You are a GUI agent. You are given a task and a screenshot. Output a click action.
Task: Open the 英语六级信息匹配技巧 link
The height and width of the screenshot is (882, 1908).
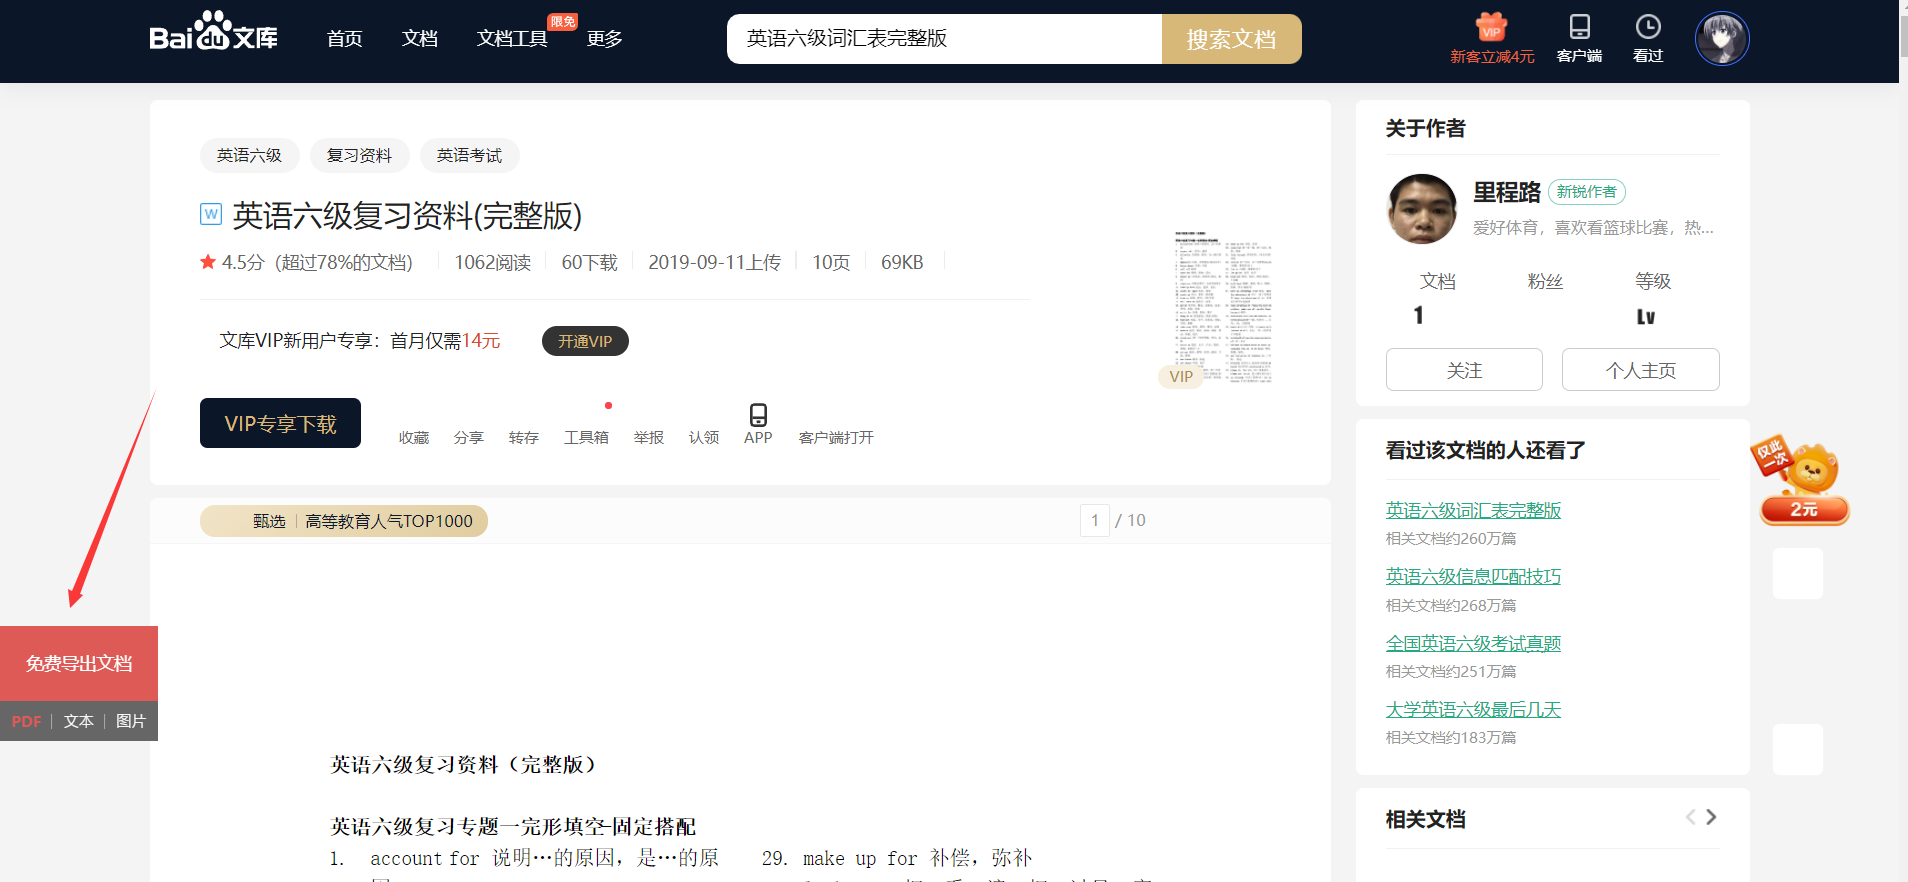1472,576
